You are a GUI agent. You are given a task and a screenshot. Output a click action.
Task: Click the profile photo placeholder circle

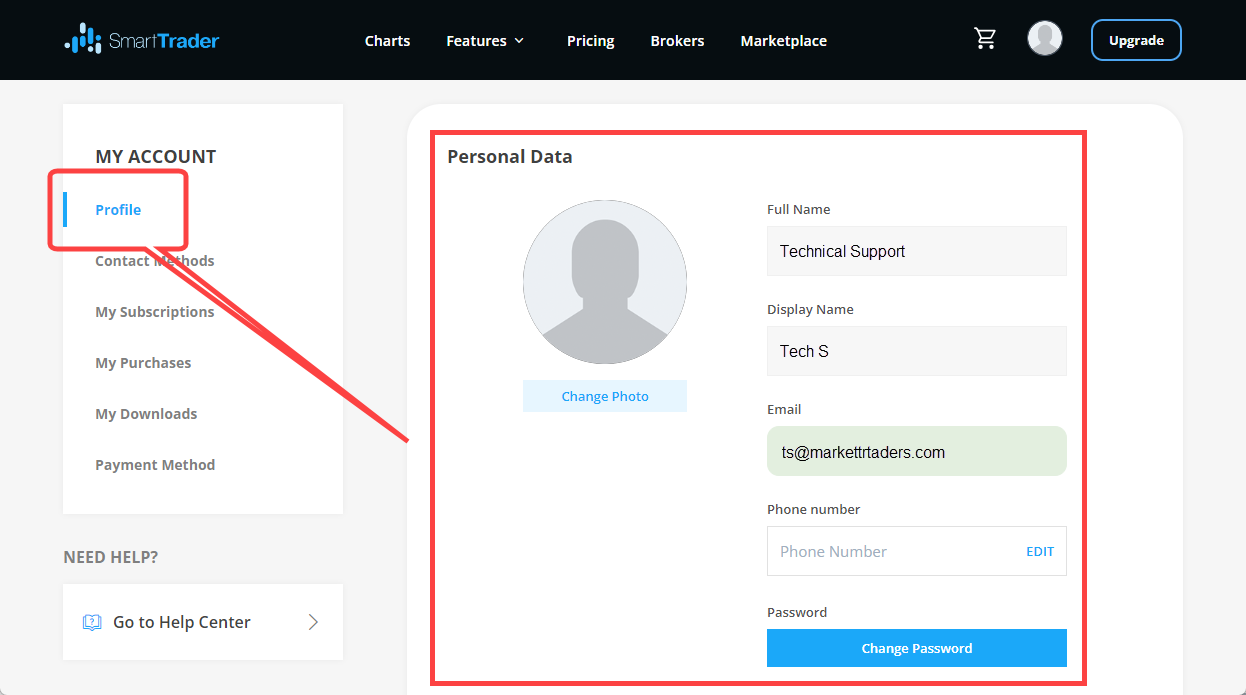[x=604, y=283]
